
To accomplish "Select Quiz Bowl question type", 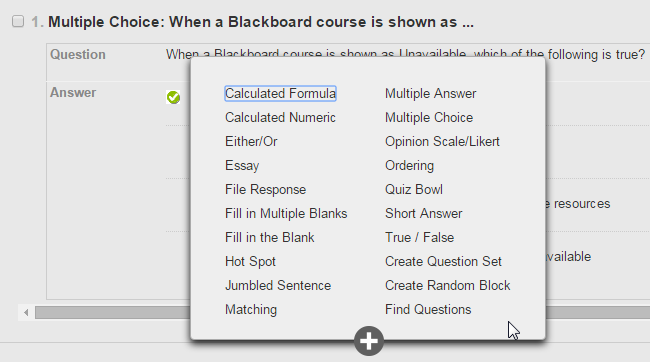I will (x=414, y=190).
